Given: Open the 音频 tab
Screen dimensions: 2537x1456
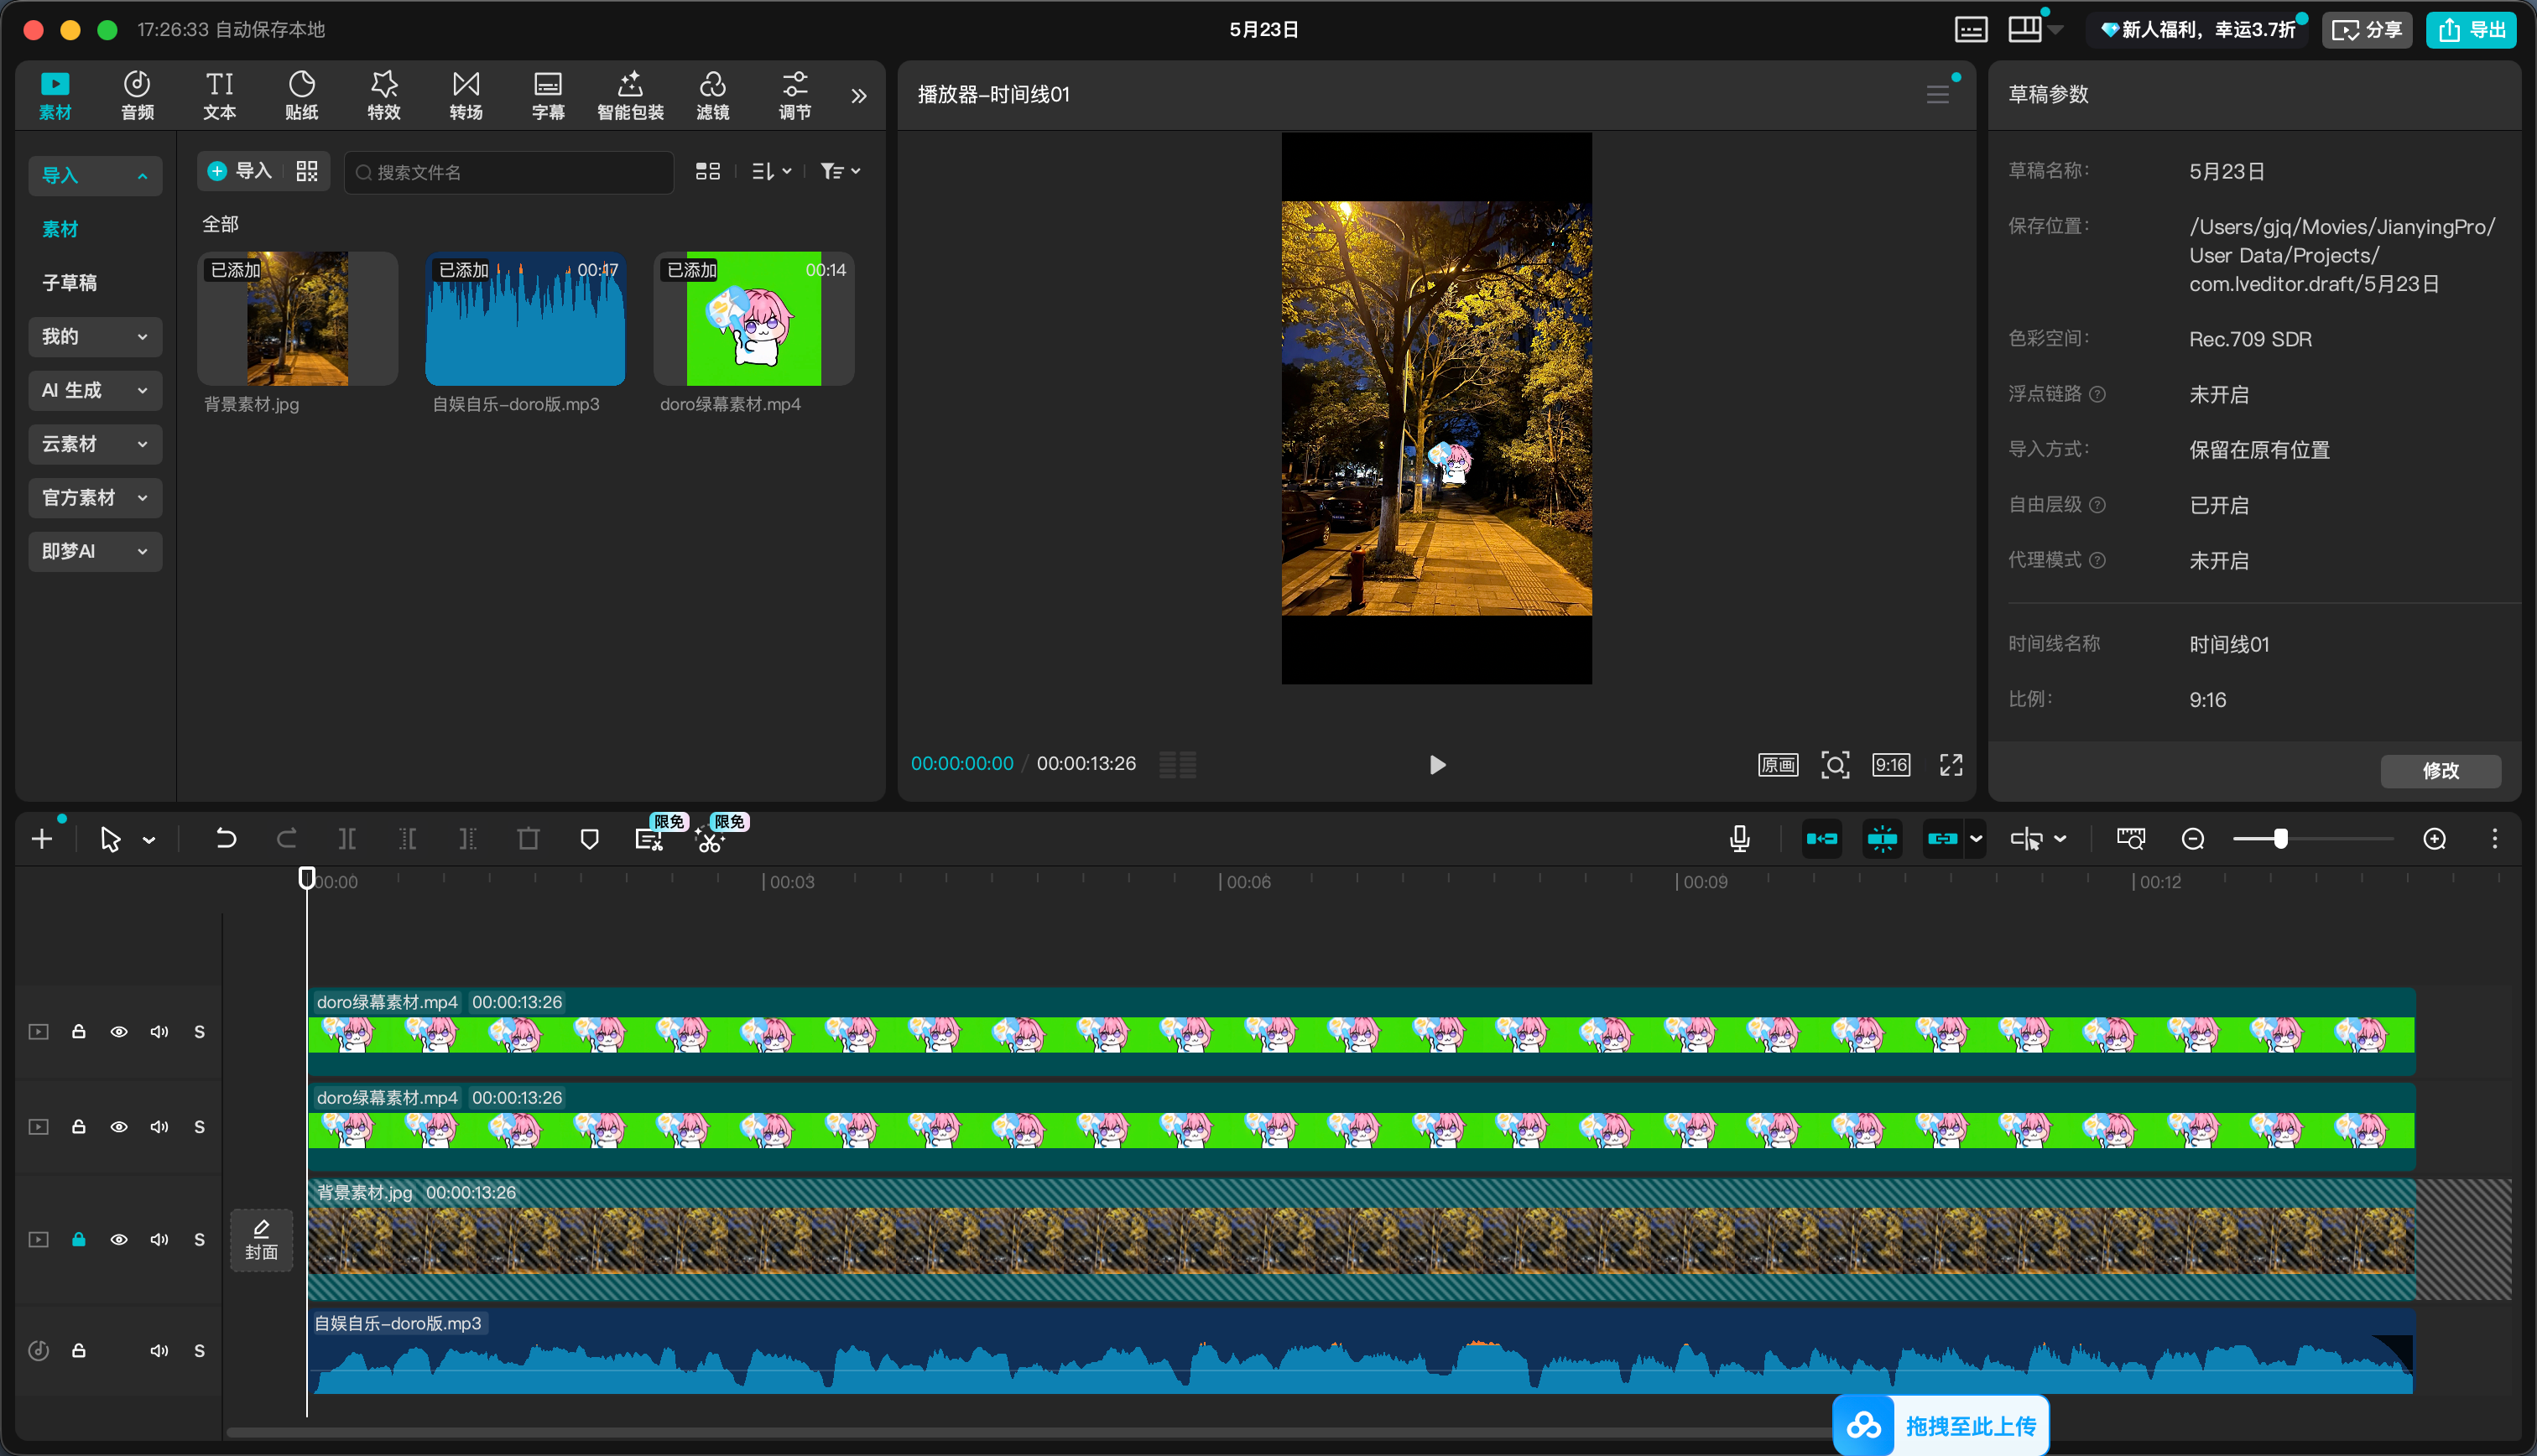Looking at the screenshot, I should coord(137,96).
